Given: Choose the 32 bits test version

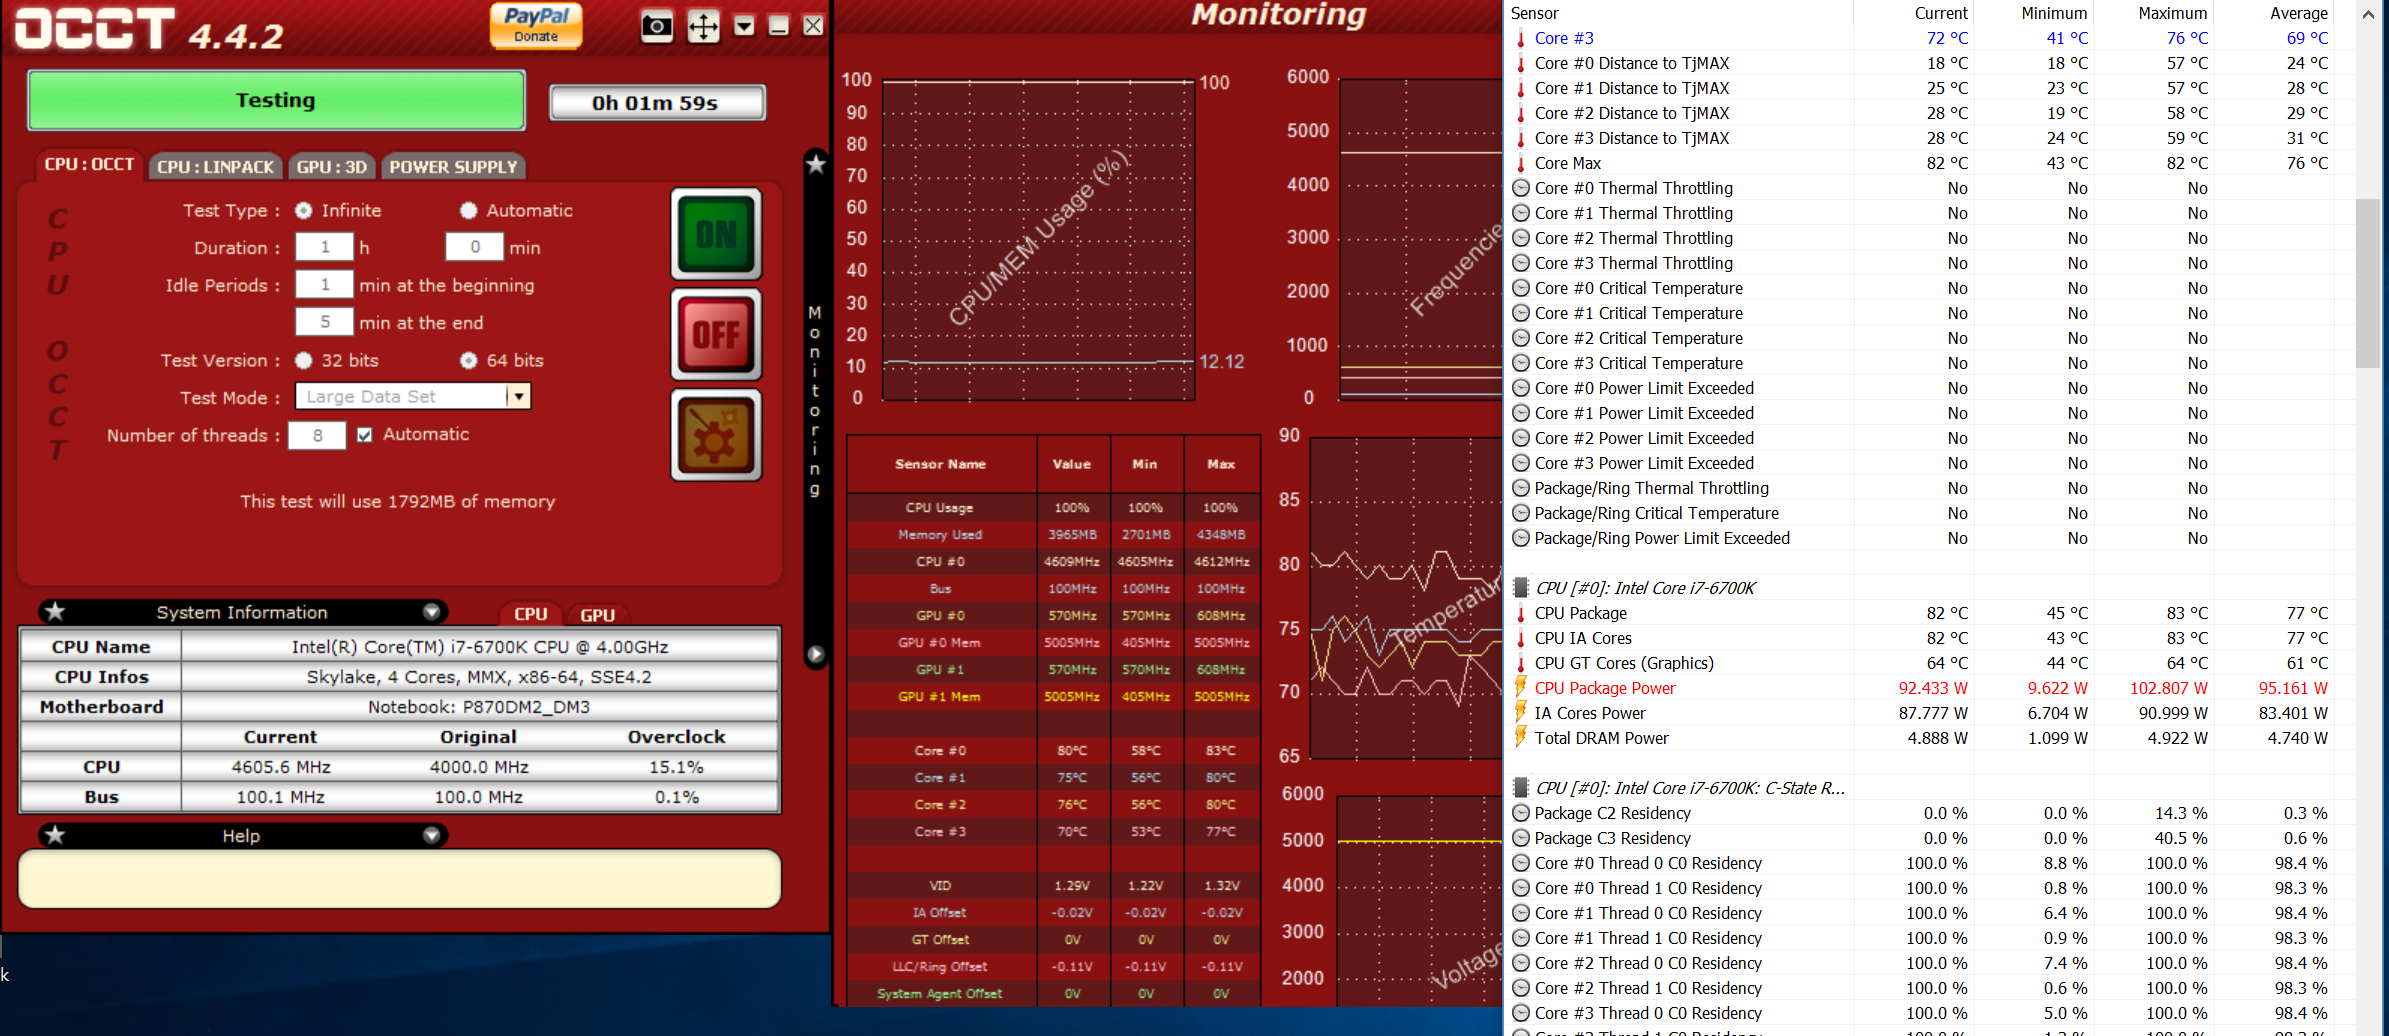Looking at the screenshot, I should pyautogui.click(x=304, y=360).
